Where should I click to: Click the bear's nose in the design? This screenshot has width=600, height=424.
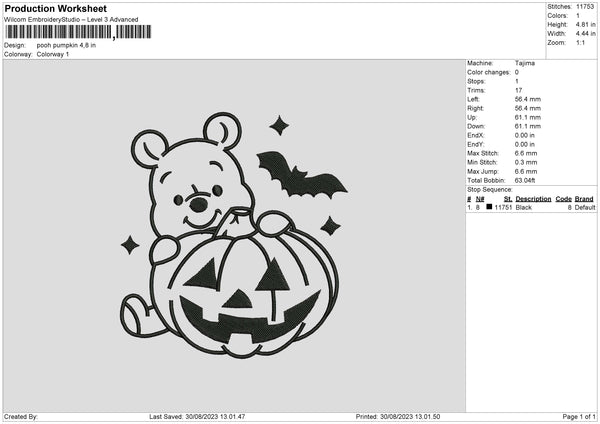(x=199, y=204)
